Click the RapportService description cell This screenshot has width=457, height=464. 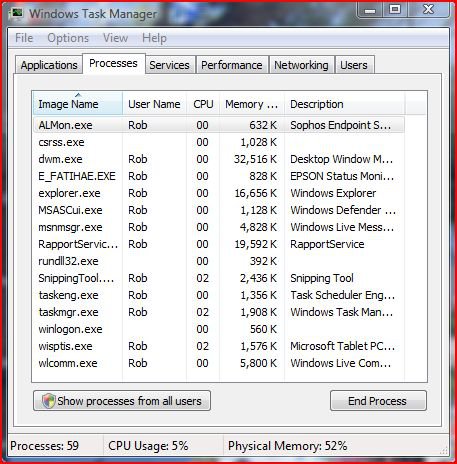pos(327,244)
